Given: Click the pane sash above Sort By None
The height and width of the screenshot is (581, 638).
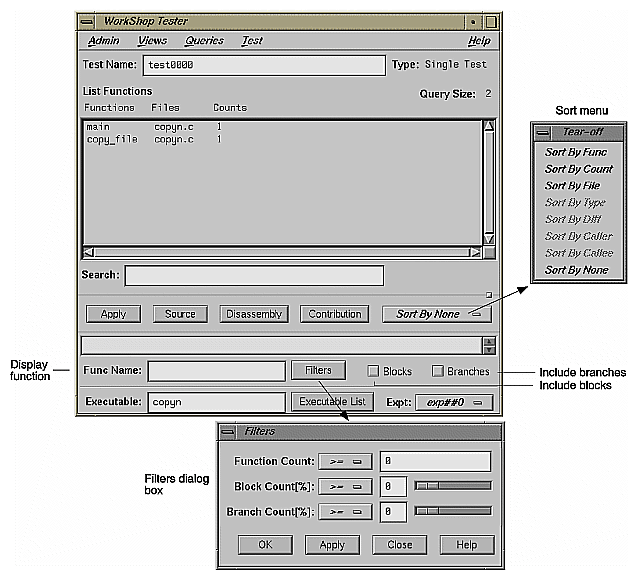Looking at the screenshot, I should 489,295.
